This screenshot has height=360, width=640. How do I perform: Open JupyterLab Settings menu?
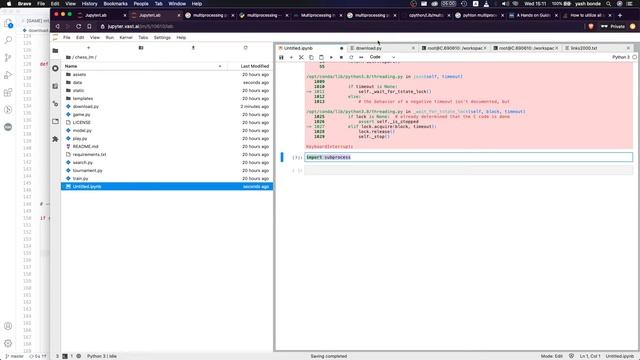162,38
